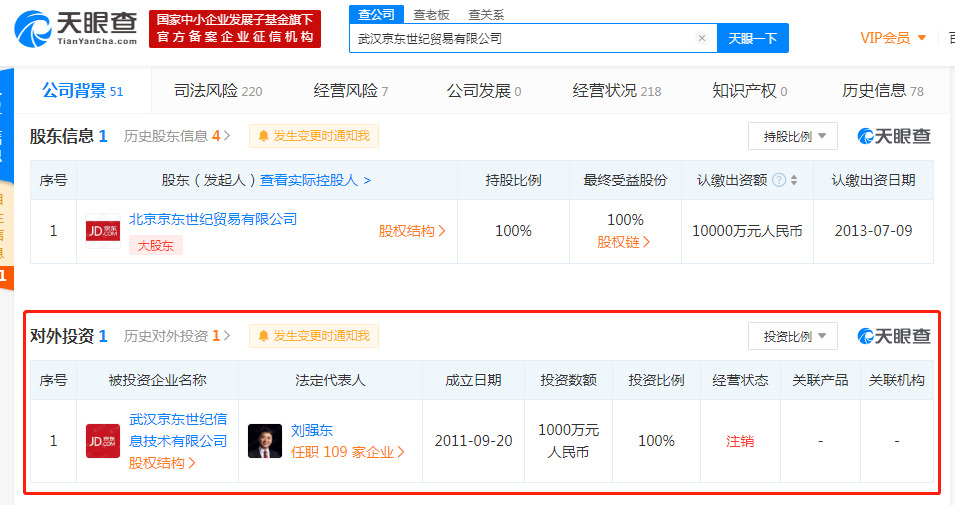Open 武汉京东世纪信息技术有限公司 link
Screen dimensions: 955x505
[178, 429]
